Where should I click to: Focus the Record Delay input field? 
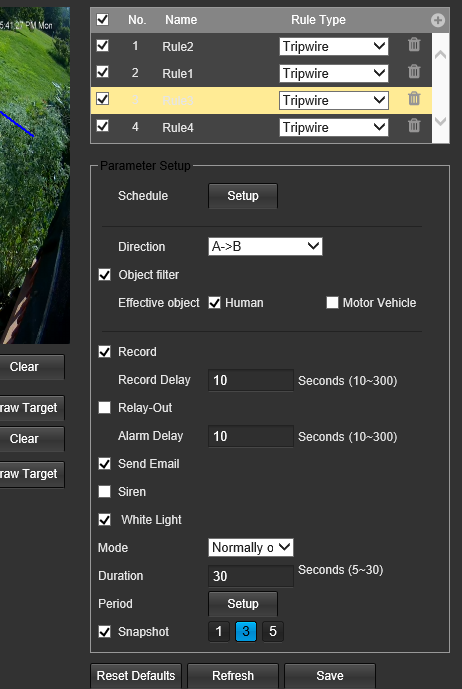(251, 380)
